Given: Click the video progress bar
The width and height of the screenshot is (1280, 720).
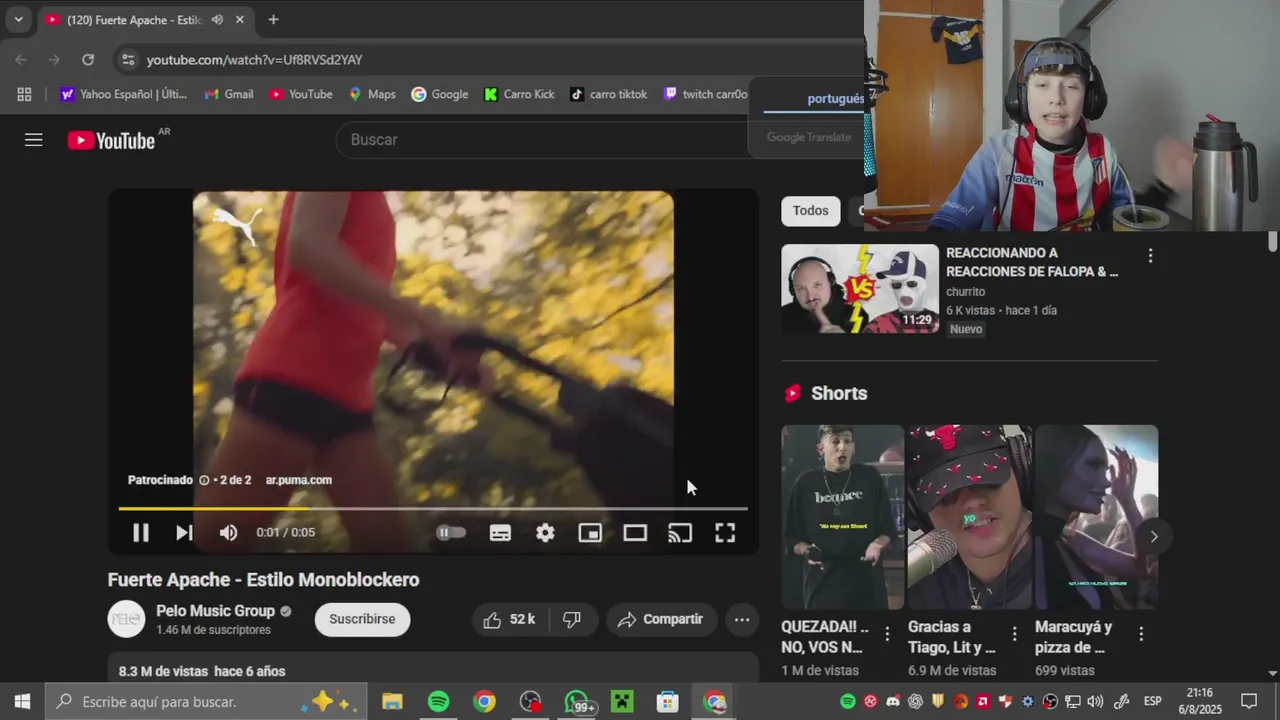Looking at the screenshot, I should [x=433, y=509].
